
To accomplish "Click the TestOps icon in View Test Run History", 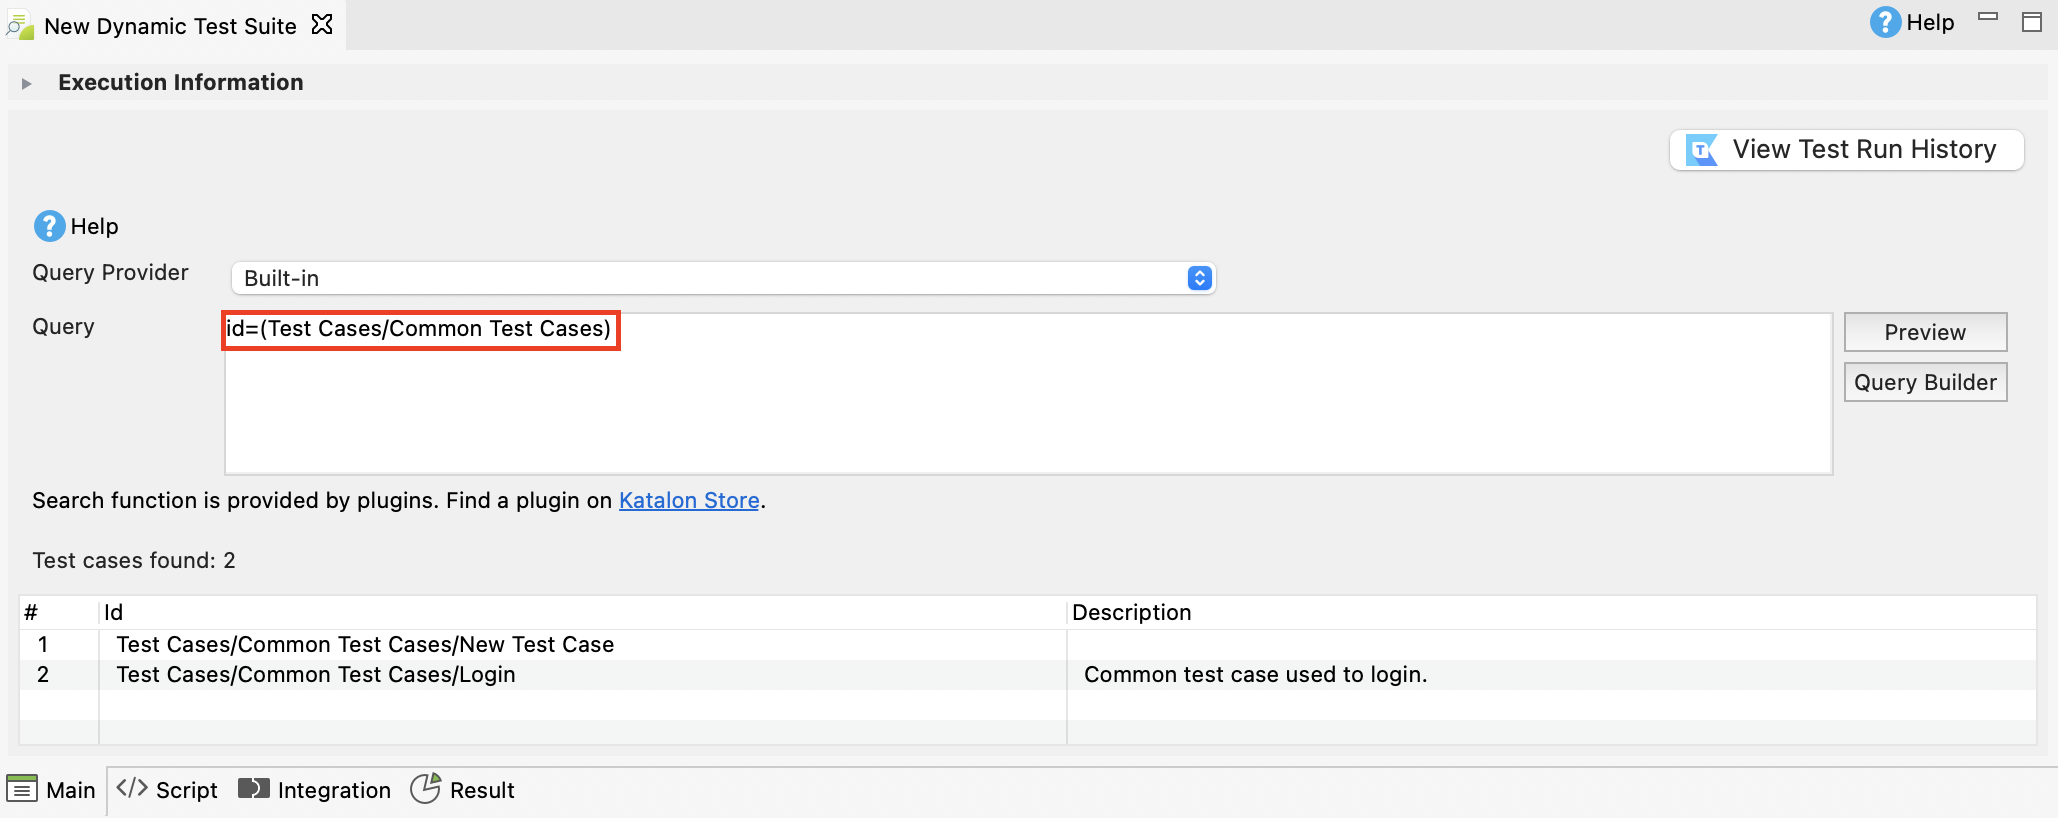I will tap(1701, 150).
